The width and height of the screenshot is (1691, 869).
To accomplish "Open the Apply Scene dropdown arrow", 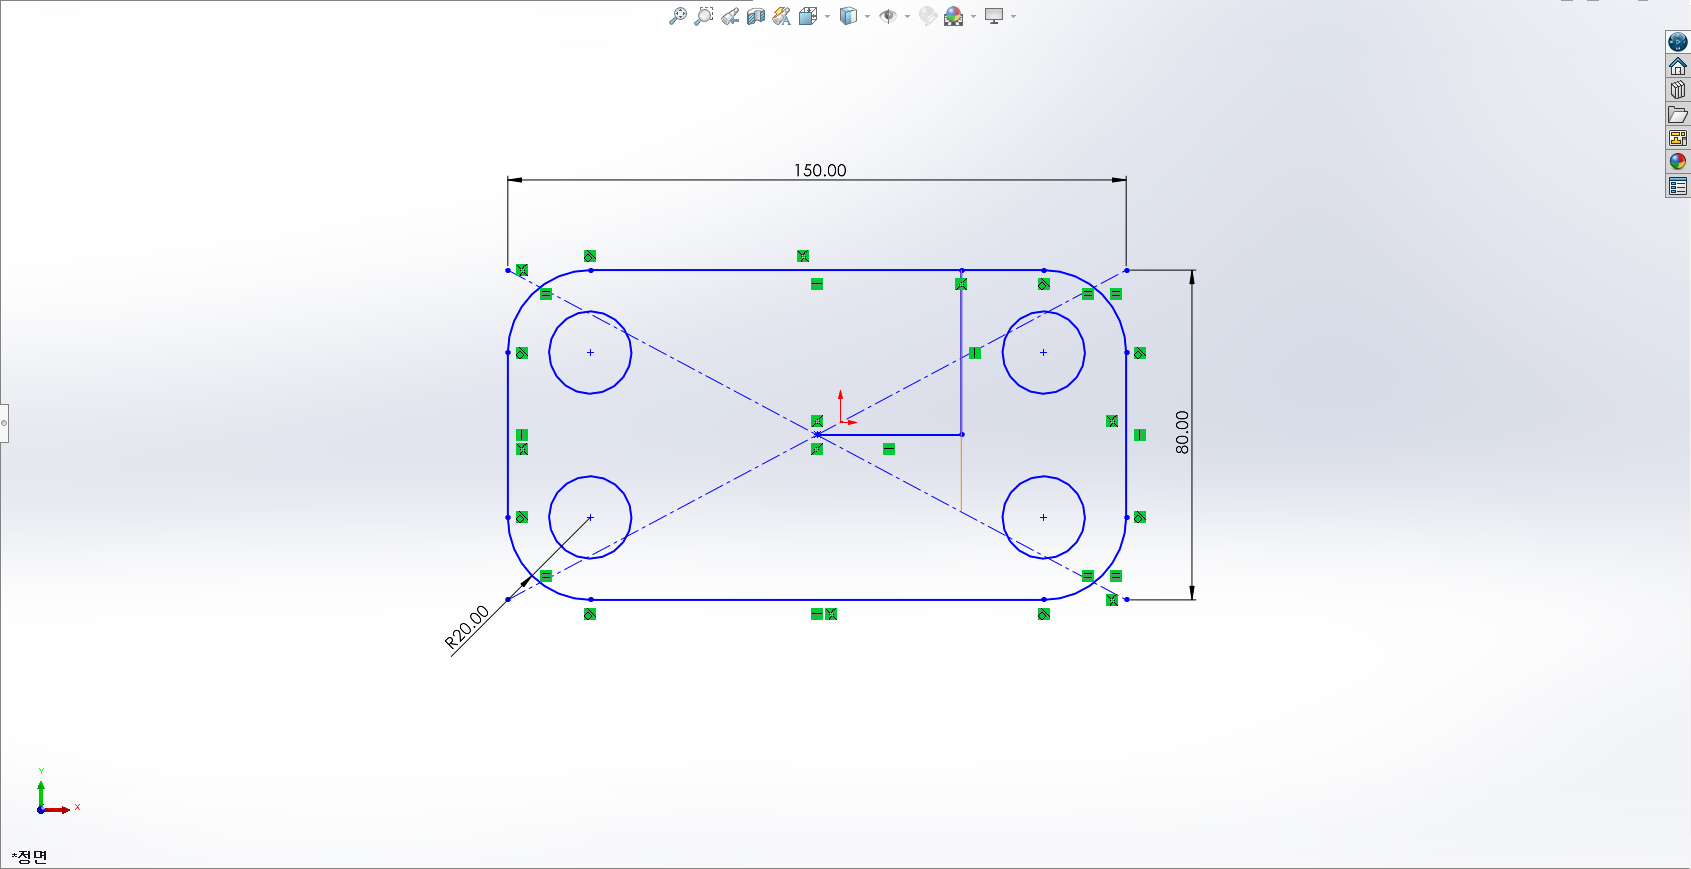I will 973,17.
